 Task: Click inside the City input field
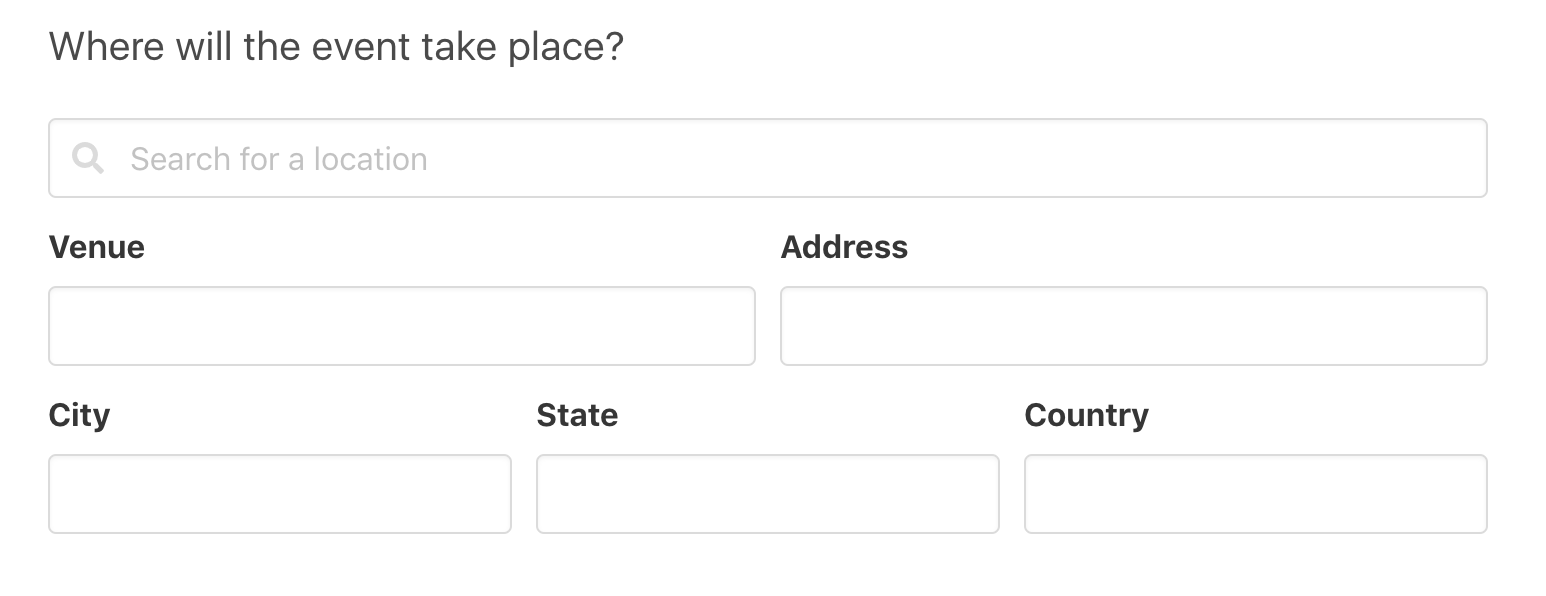pyautogui.click(x=280, y=494)
